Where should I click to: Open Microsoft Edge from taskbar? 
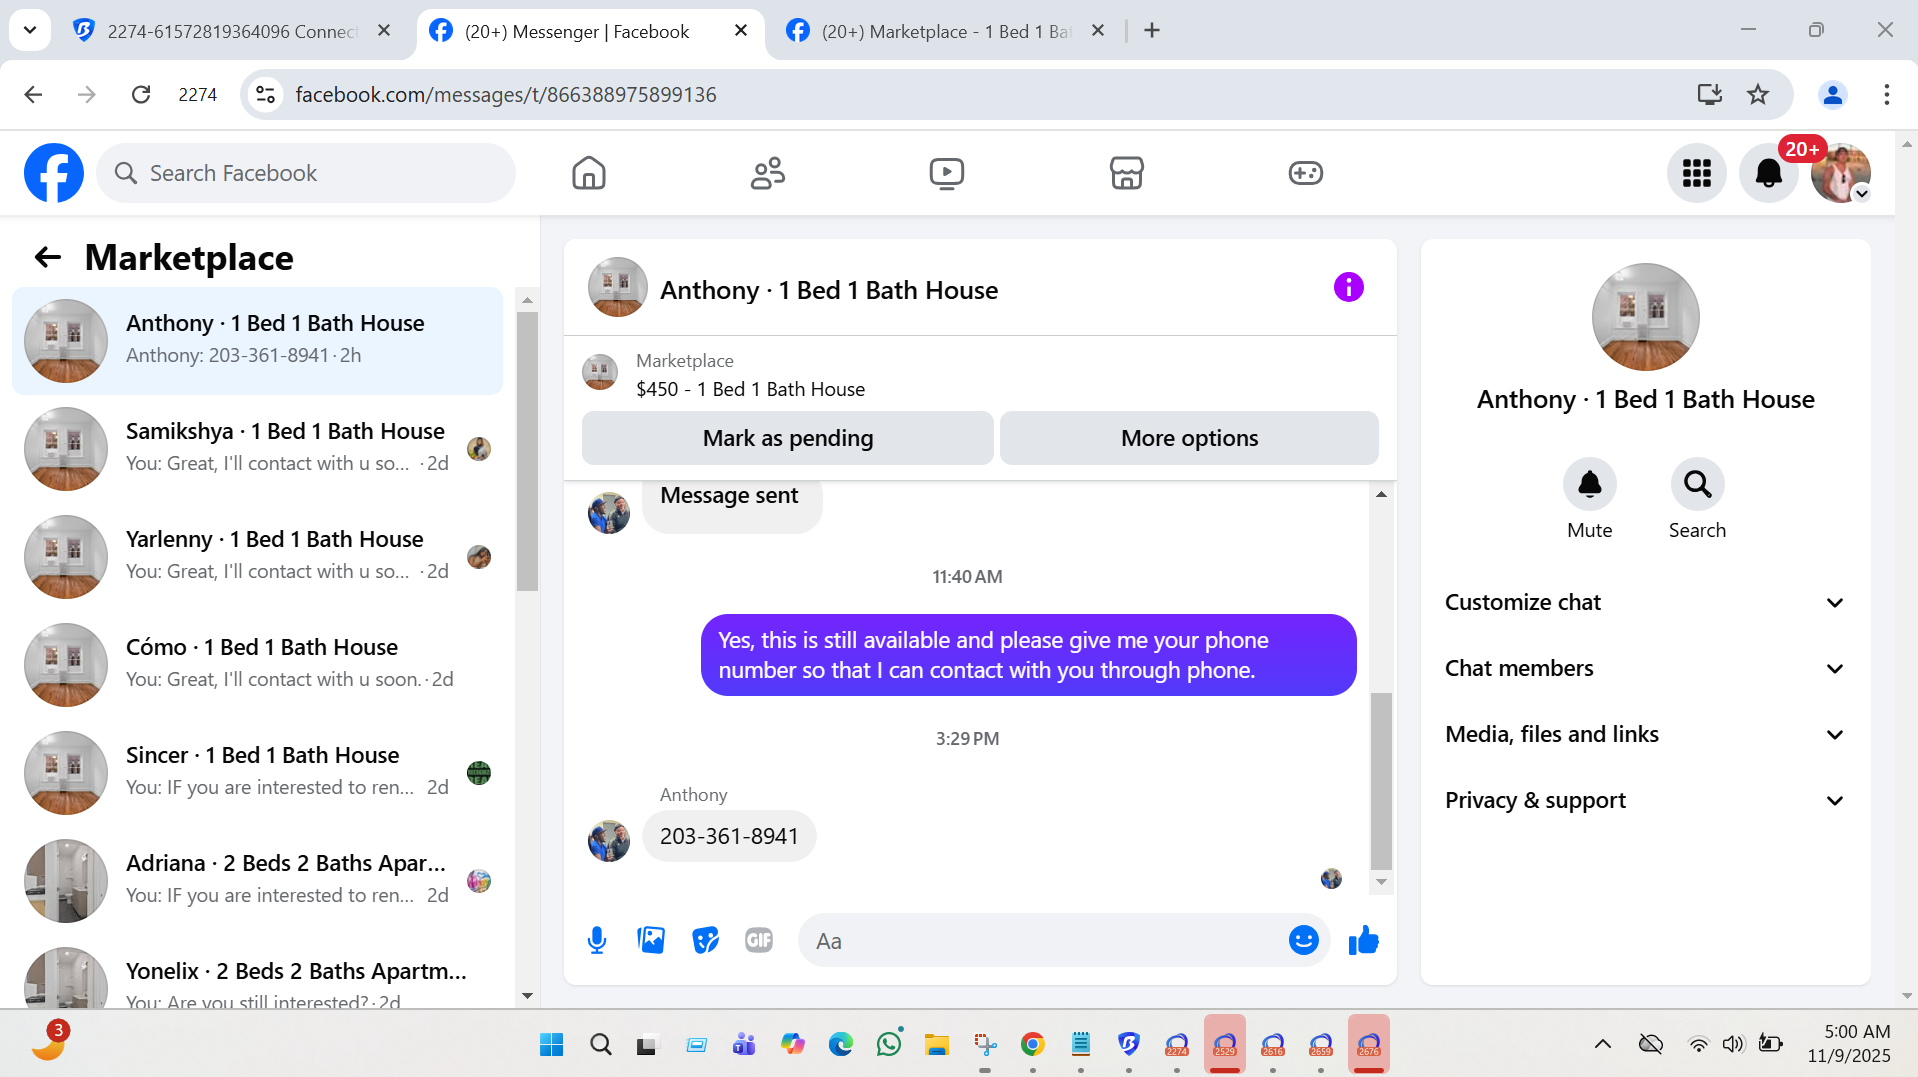841,1044
